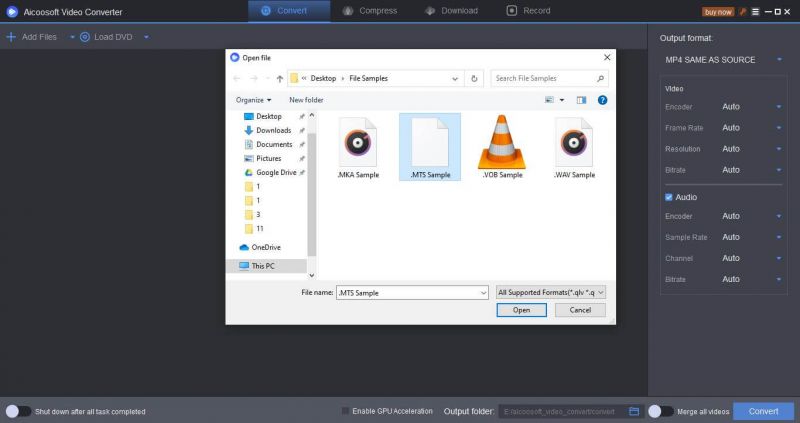Click the browse output folder icon
Screen dimensions: 800x423
click(634, 411)
